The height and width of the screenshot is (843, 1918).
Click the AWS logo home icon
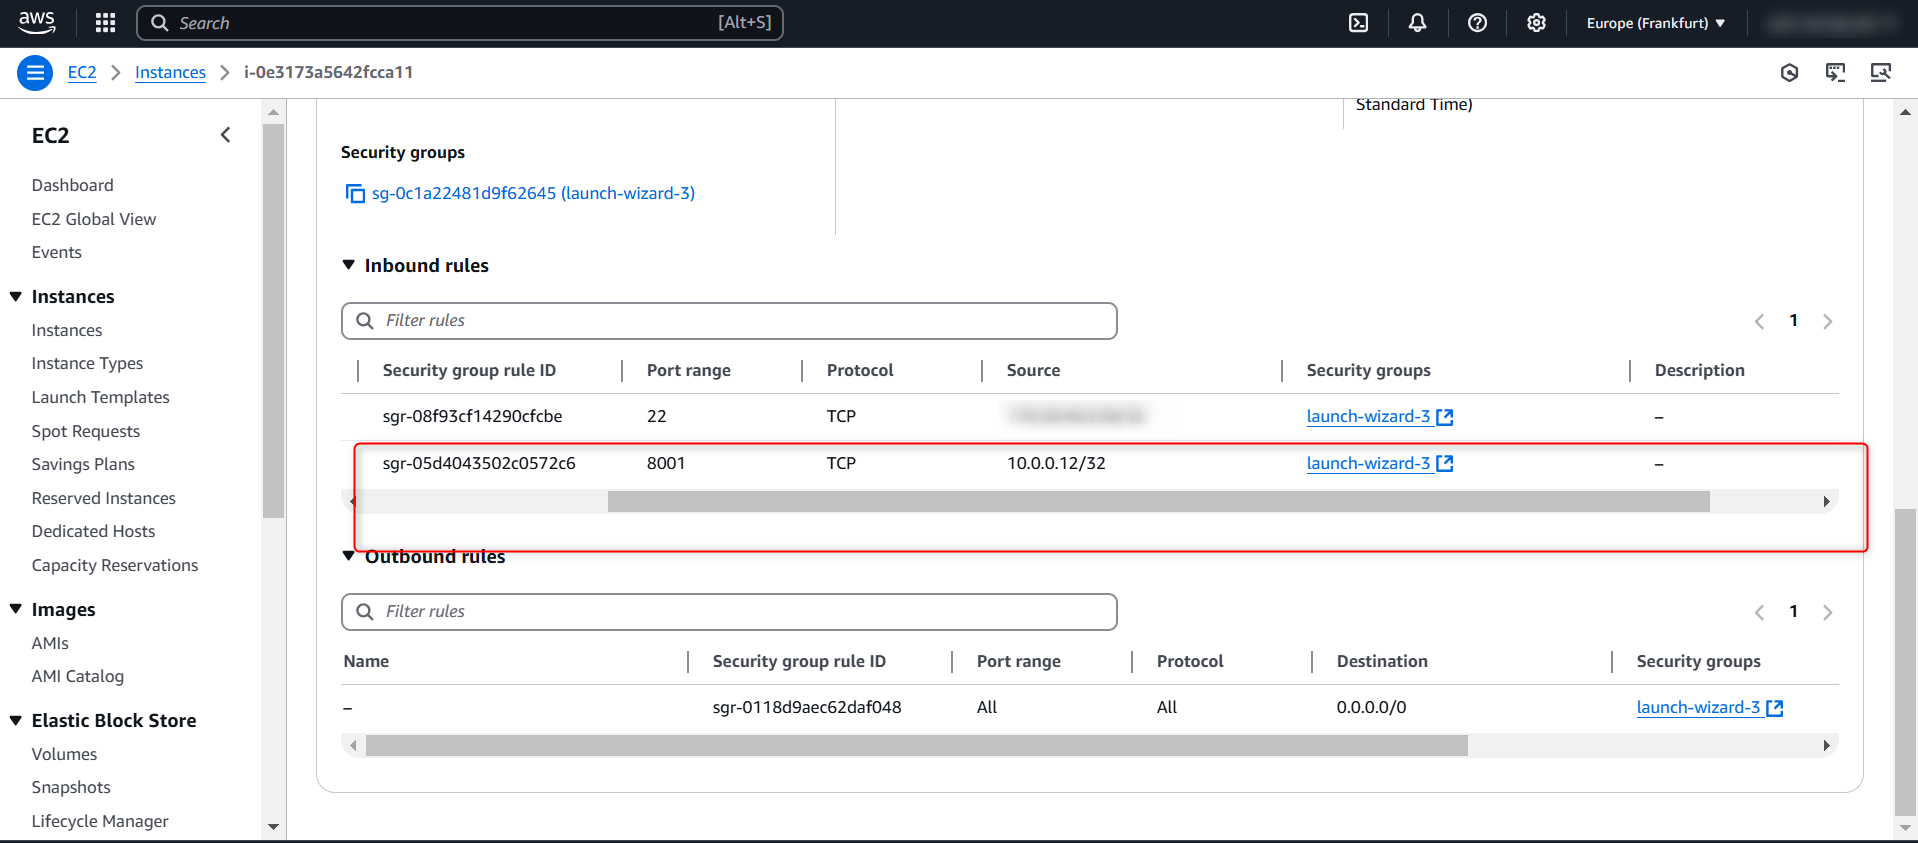click(37, 22)
